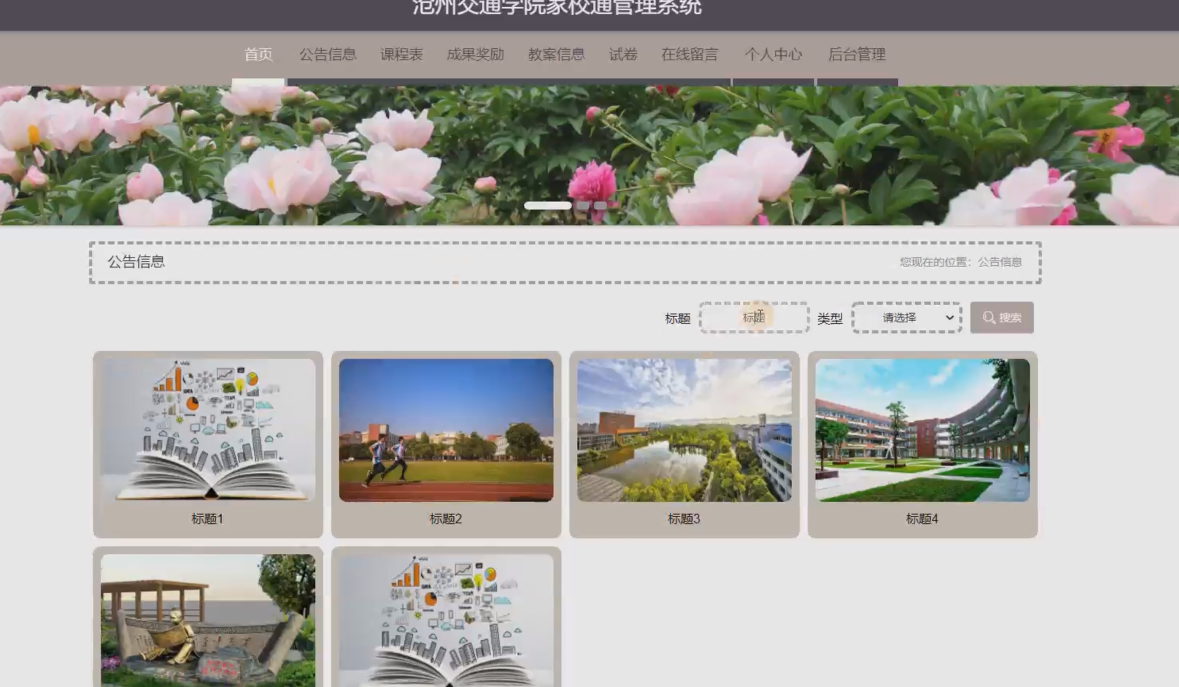Open the 首页 navigation tab
The image size is (1179, 687).
click(x=258, y=55)
